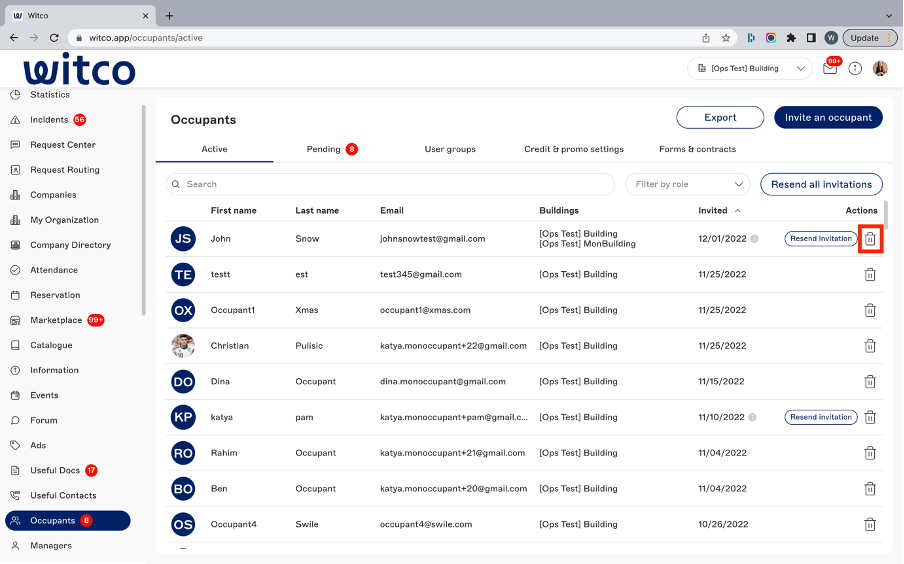The height and width of the screenshot is (564, 904).
Task: Click trash icon for testt est row
Action: click(870, 275)
